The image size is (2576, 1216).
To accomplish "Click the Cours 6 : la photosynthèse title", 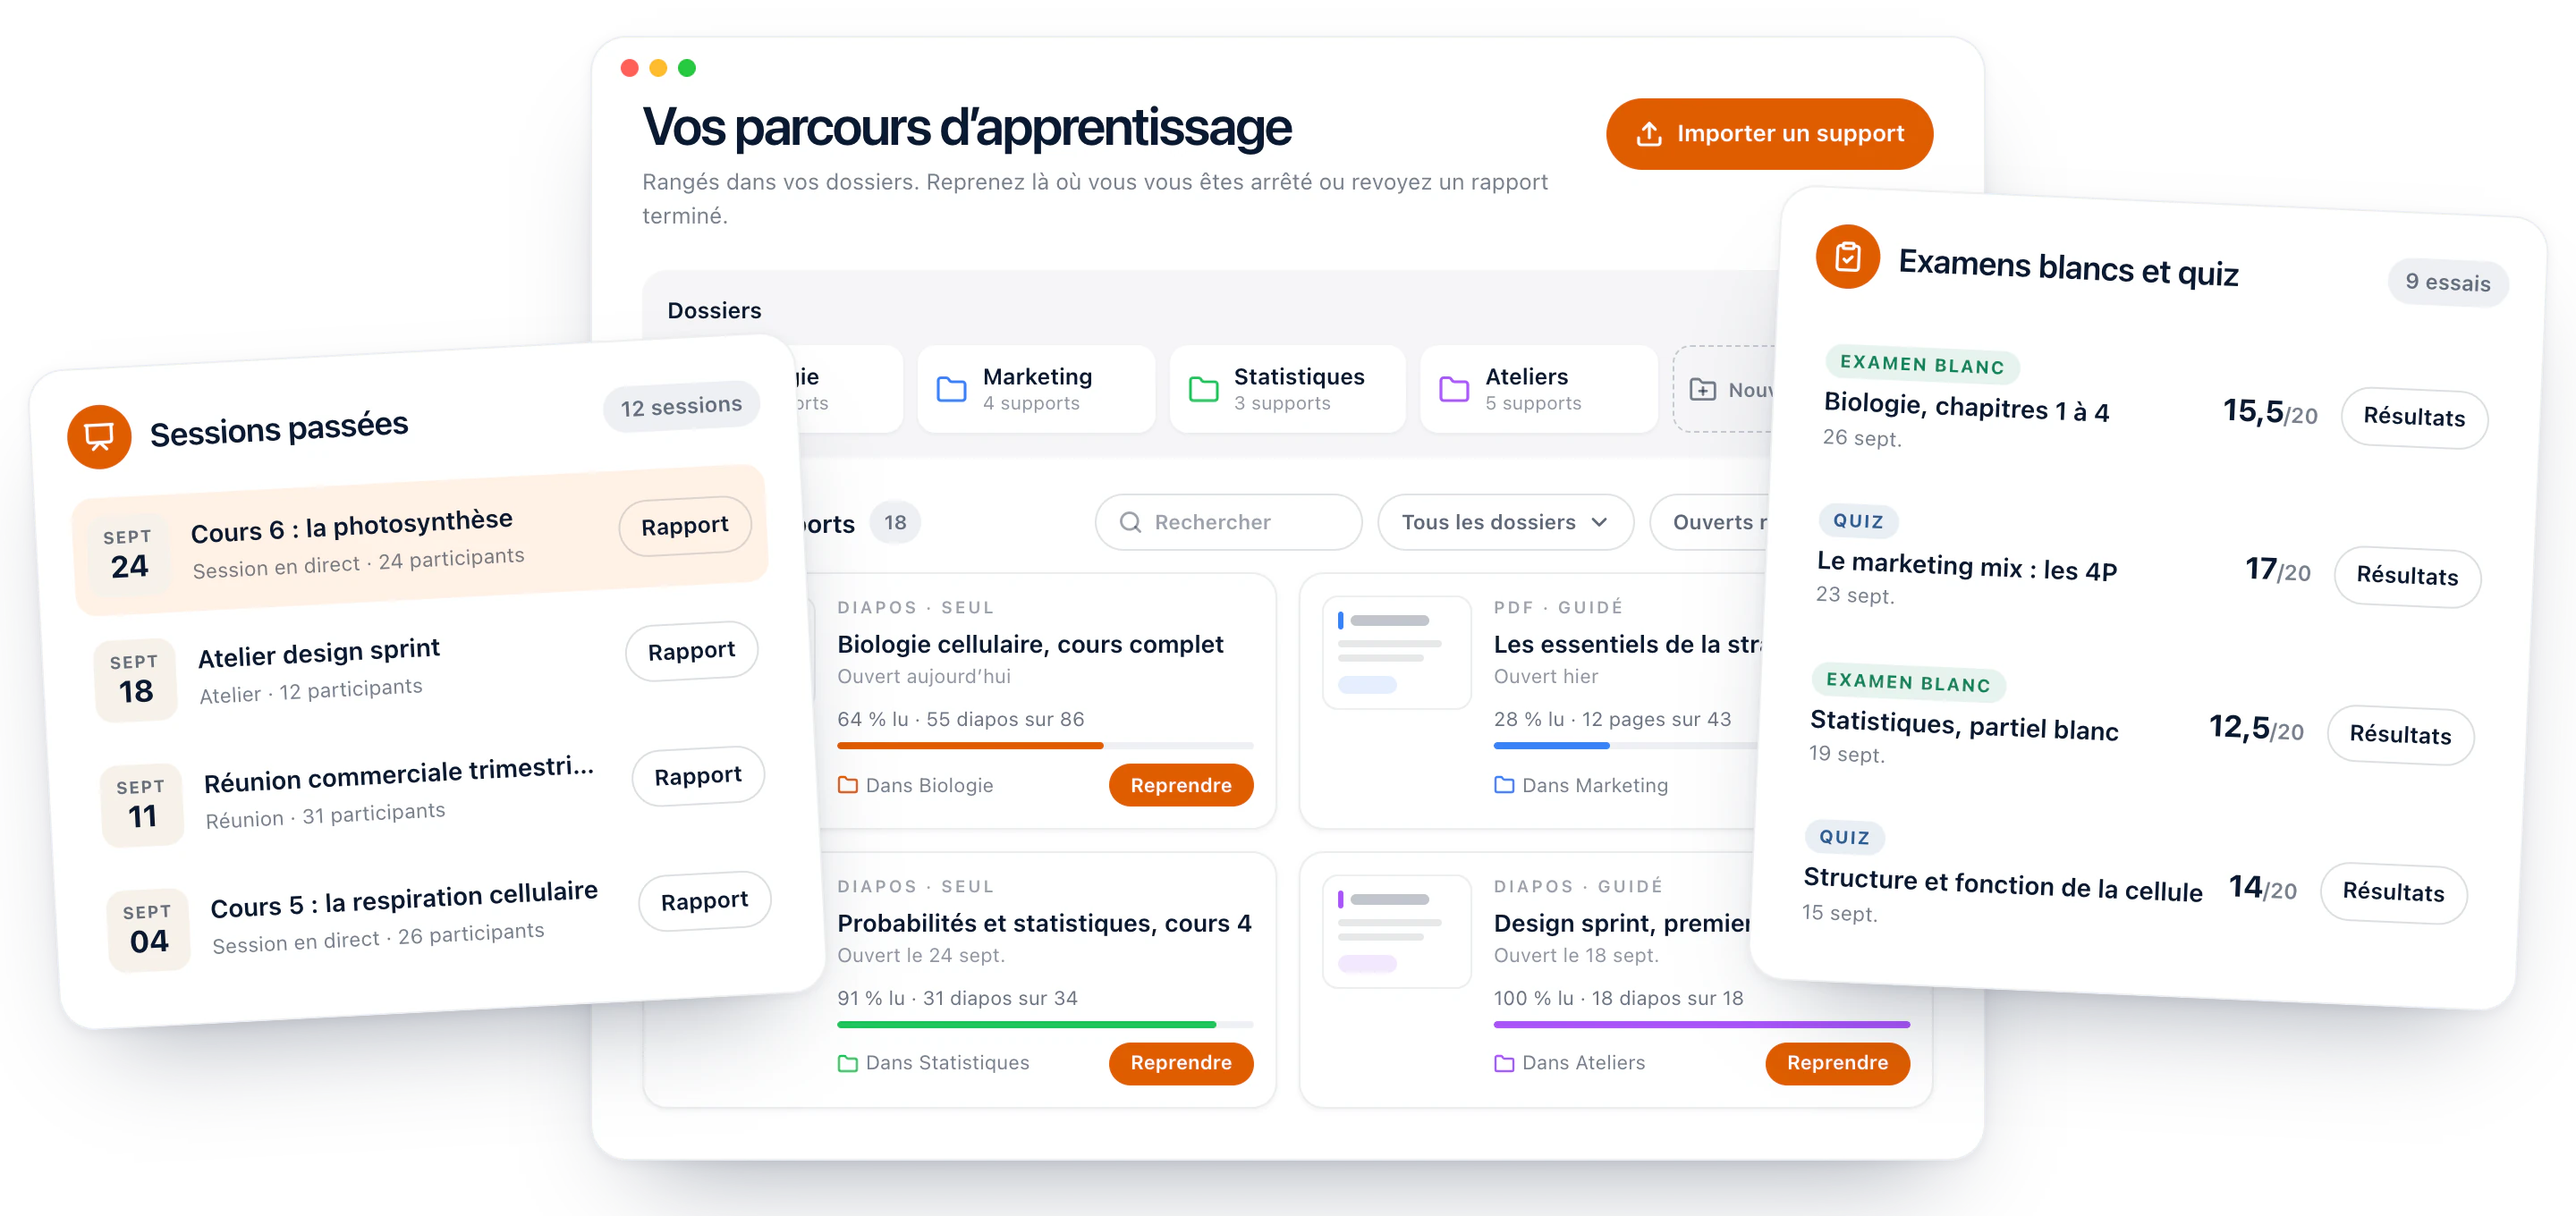I will [x=351, y=526].
